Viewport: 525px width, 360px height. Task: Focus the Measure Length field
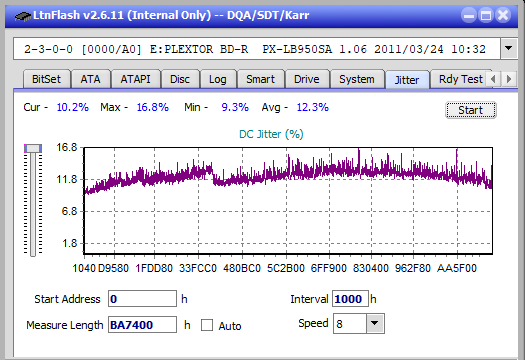(x=142, y=325)
